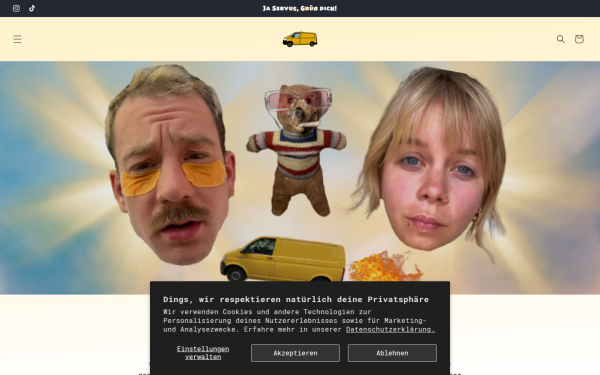Image resolution: width=600 pixels, height=375 pixels.
Task: Open the search magnifier
Action: coord(561,39)
